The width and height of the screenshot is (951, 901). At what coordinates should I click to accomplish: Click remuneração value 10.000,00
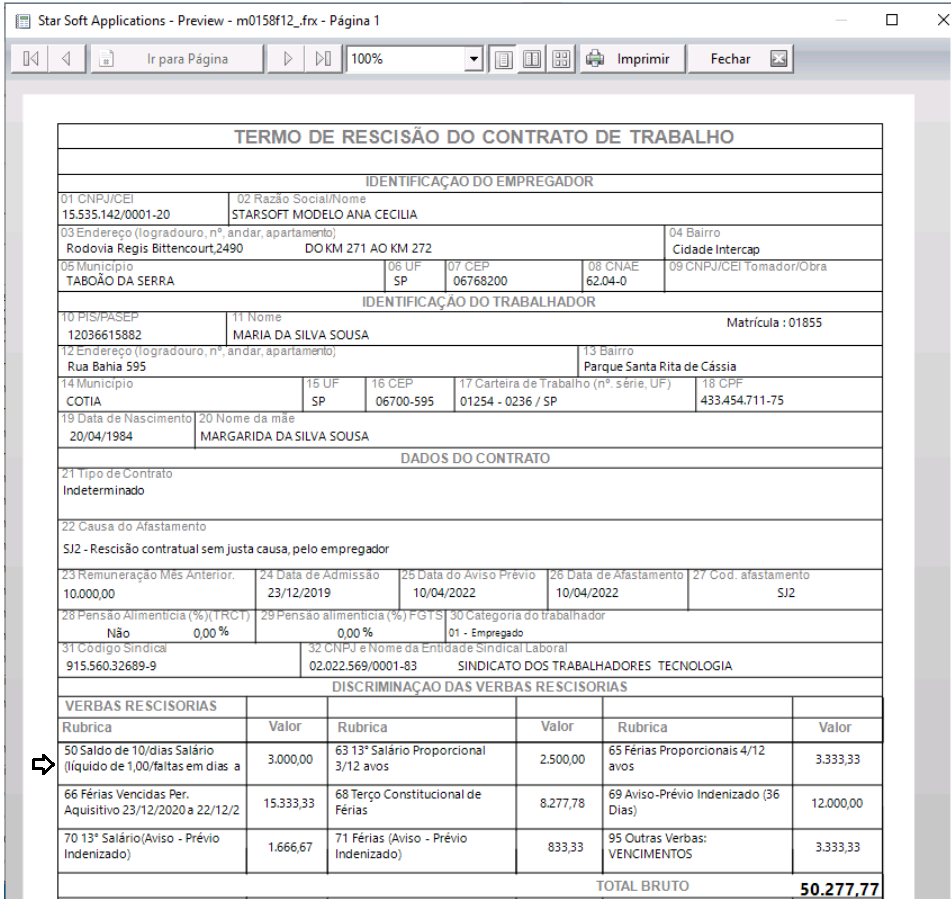(x=89, y=594)
